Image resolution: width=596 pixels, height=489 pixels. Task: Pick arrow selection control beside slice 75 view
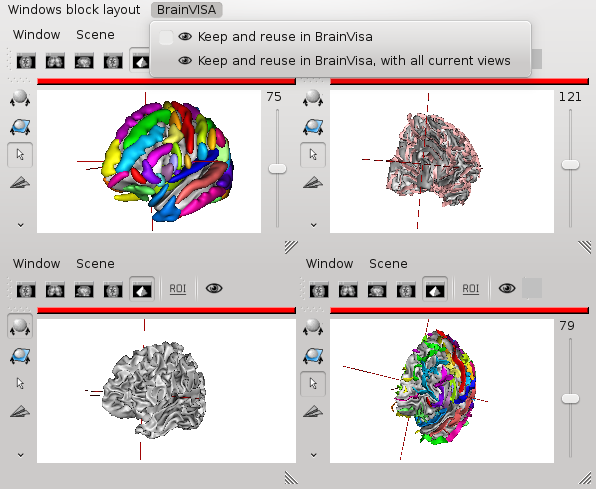pyautogui.click(x=20, y=155)
